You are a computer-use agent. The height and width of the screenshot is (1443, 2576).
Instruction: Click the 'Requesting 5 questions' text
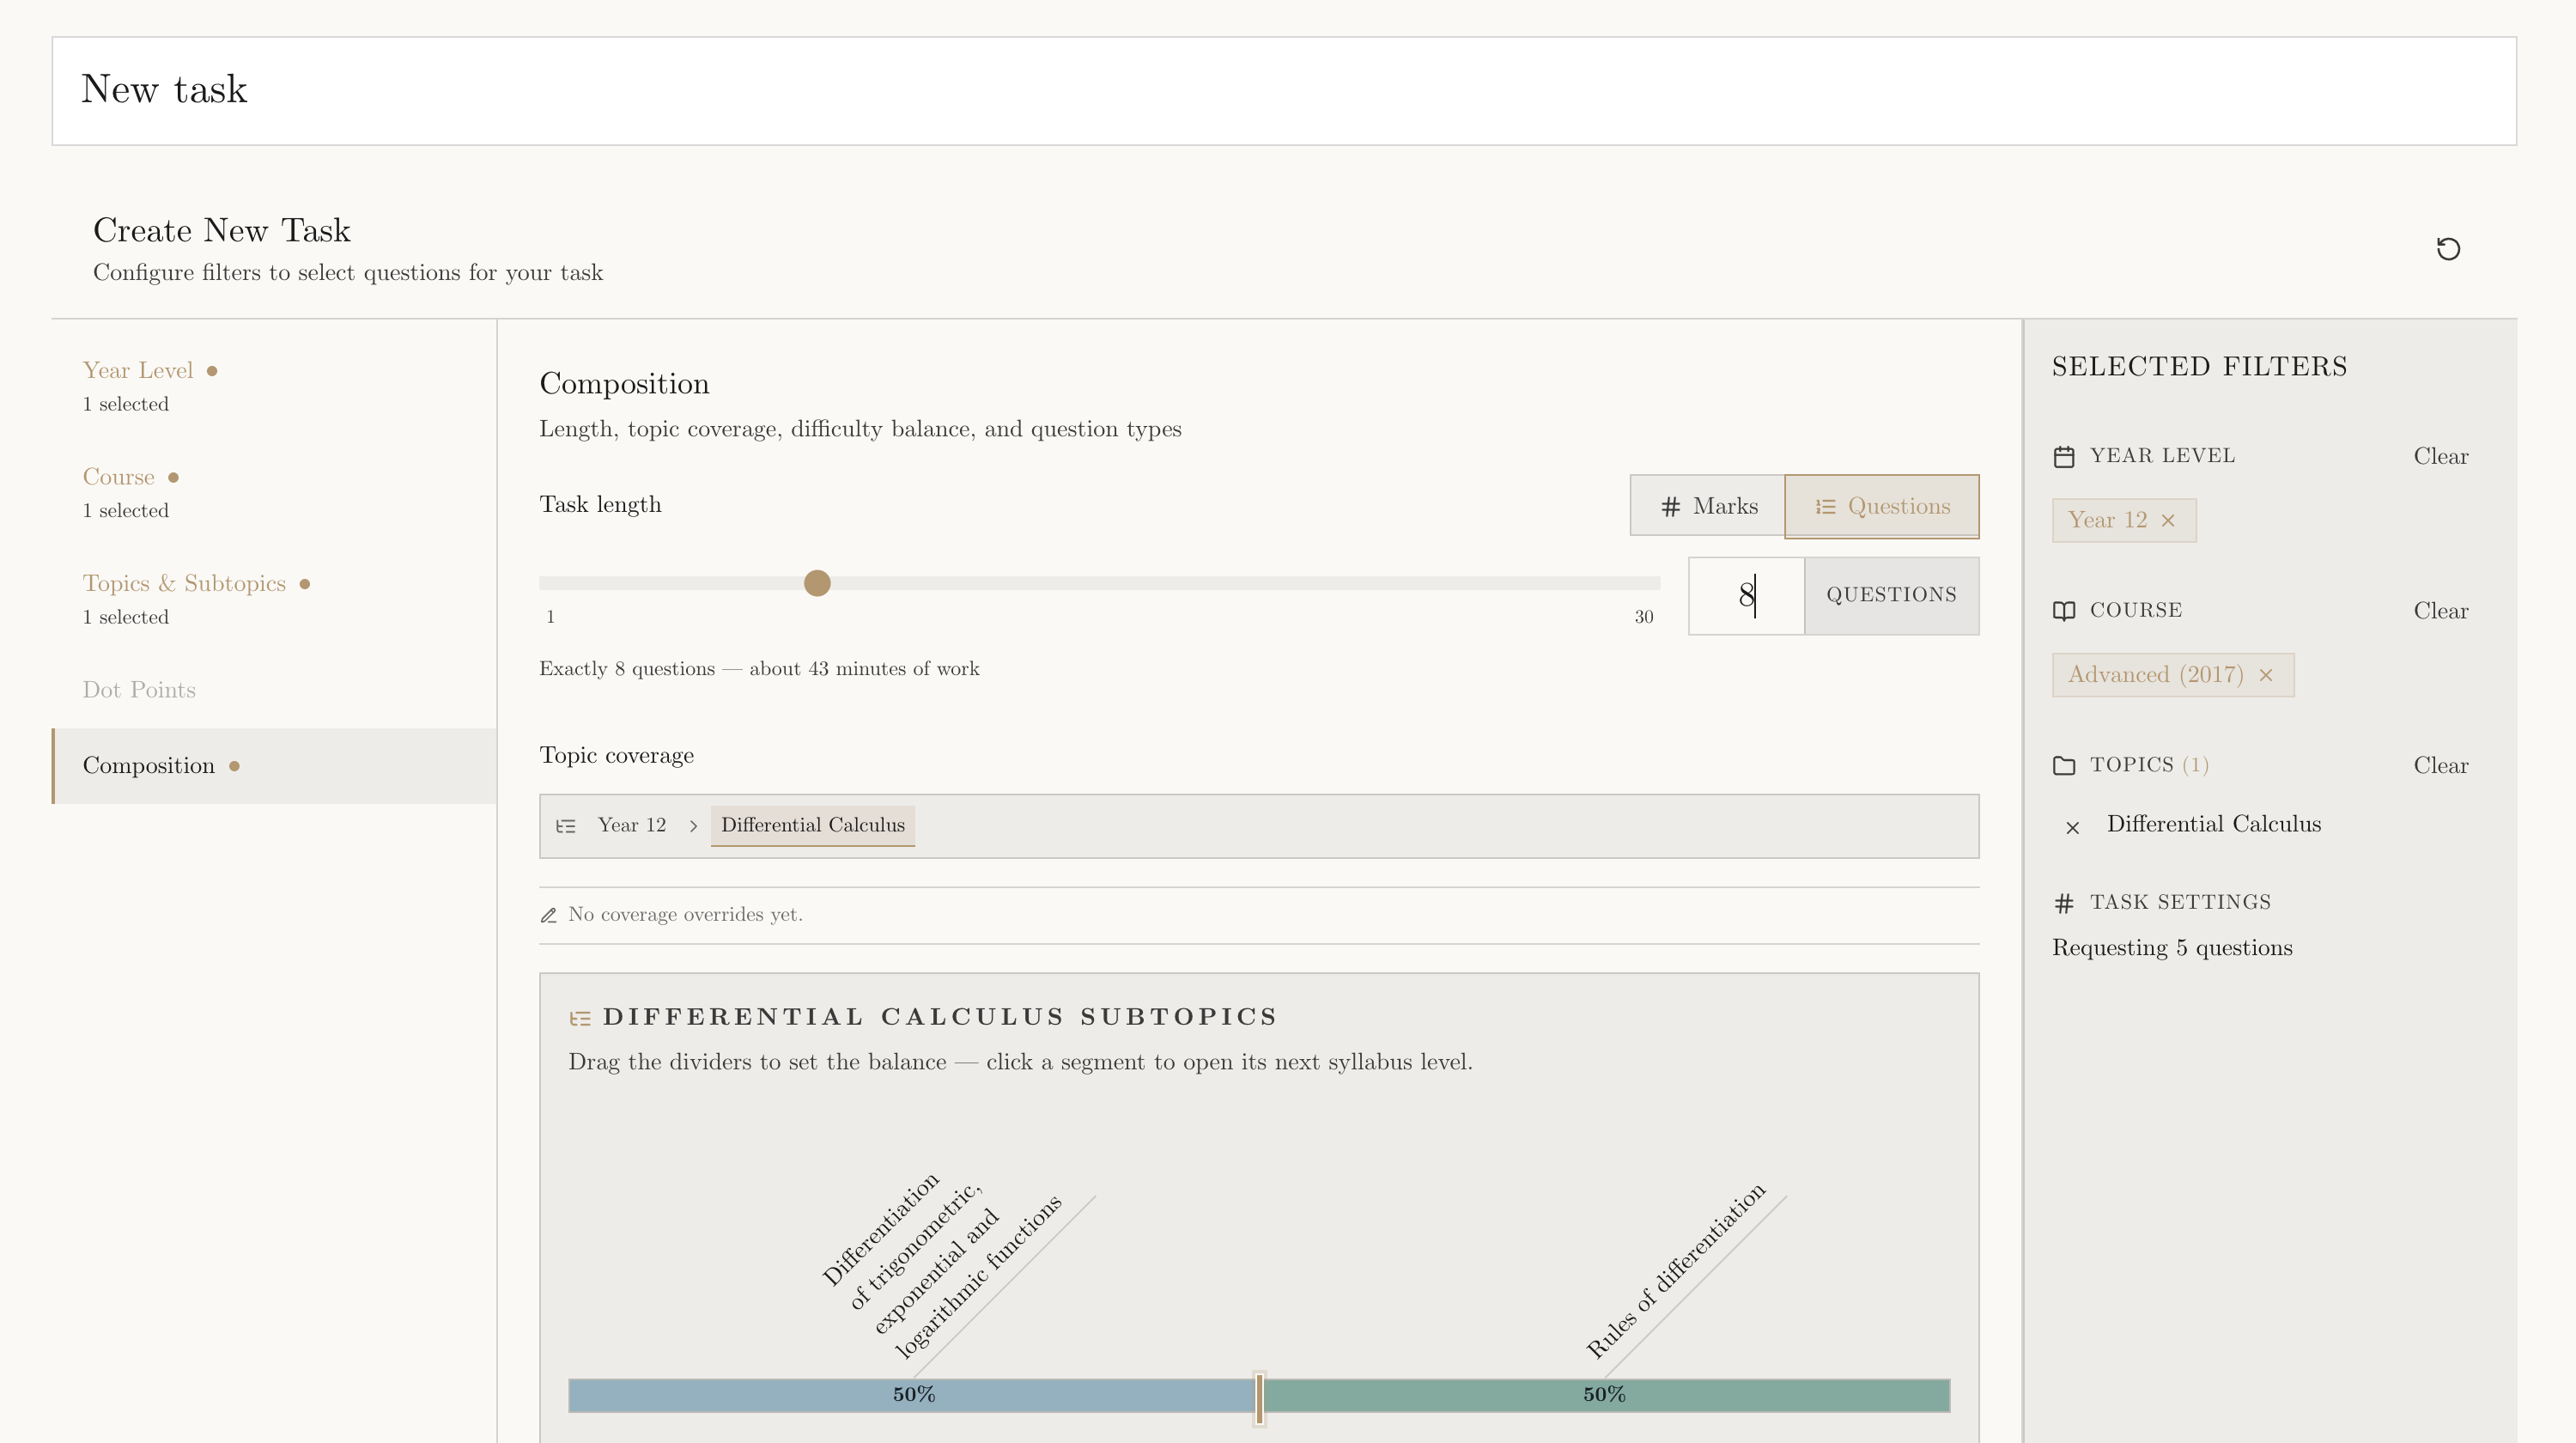(2172, 948)
